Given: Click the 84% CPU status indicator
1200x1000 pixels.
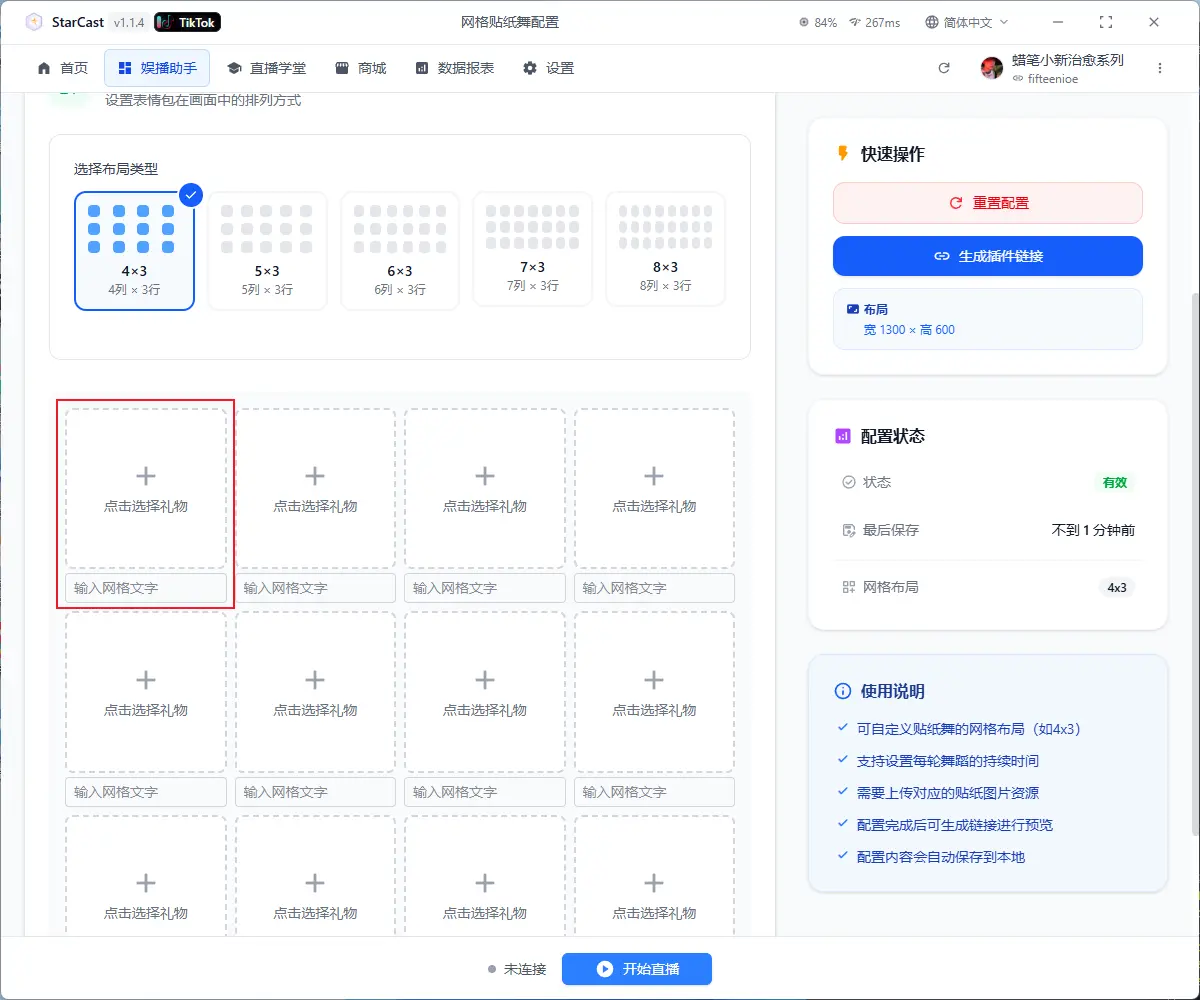Looking at the screenshot, I should (x=817, y=22).
